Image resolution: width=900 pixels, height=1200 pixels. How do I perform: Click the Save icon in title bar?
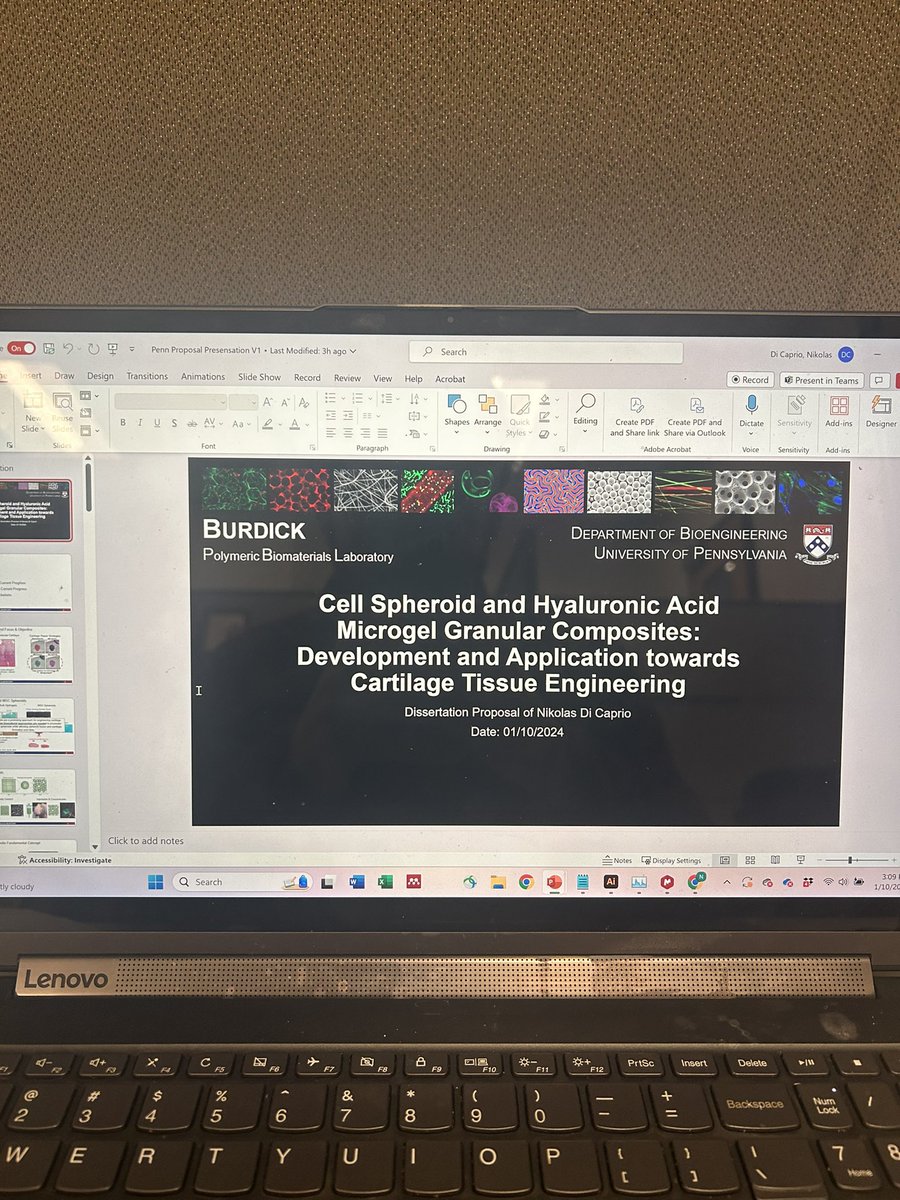pyautogui.click(x=49, y=349)
